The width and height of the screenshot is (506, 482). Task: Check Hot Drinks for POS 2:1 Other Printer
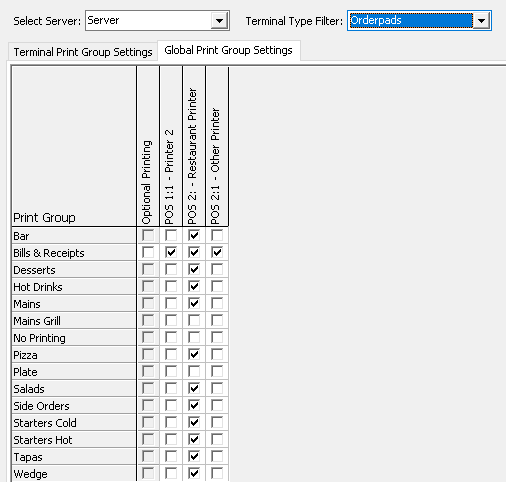(x=217, y=286)
